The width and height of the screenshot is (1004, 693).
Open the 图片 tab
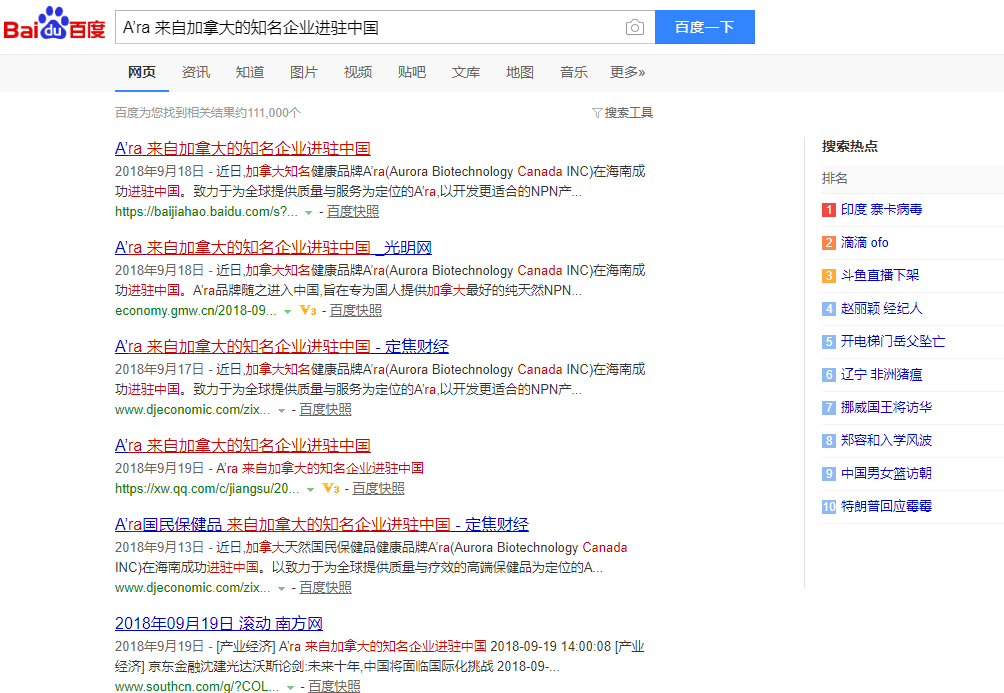304,72
